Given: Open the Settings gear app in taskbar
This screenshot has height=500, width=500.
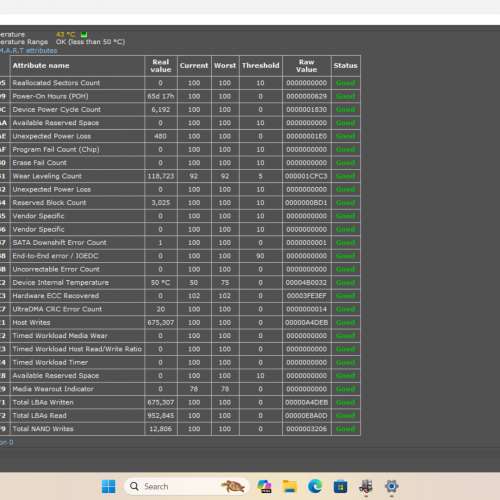Looking at the screenshot, I should click(x=391, y=487).
